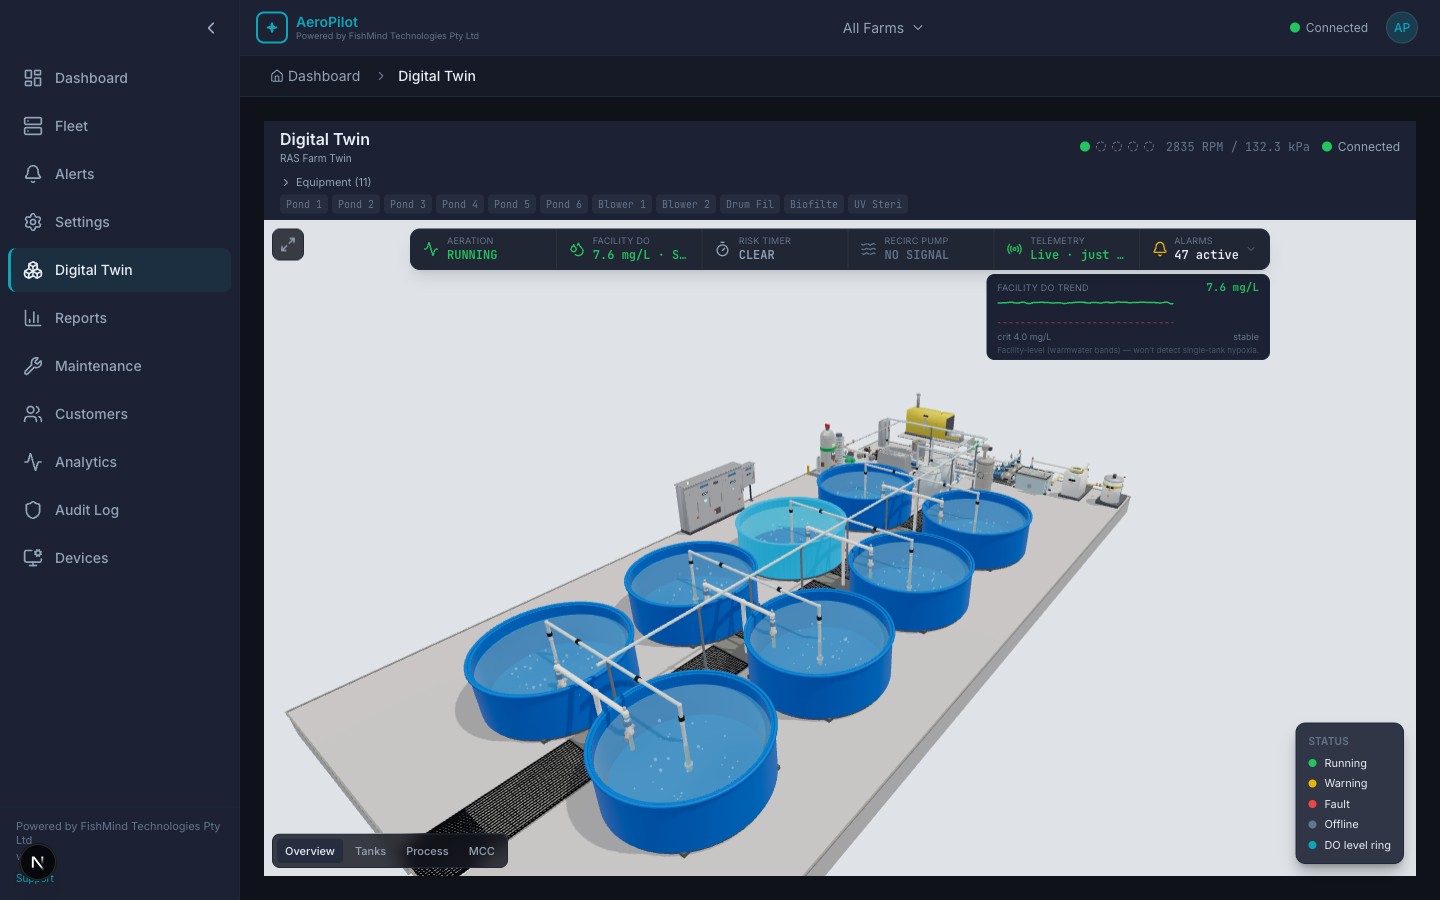Image resolution: width=1440 pixels, height=900 pixels.
Task: Click the yellow Warning legend dot
Action: pyautogui.click(x=1313, y=783)
